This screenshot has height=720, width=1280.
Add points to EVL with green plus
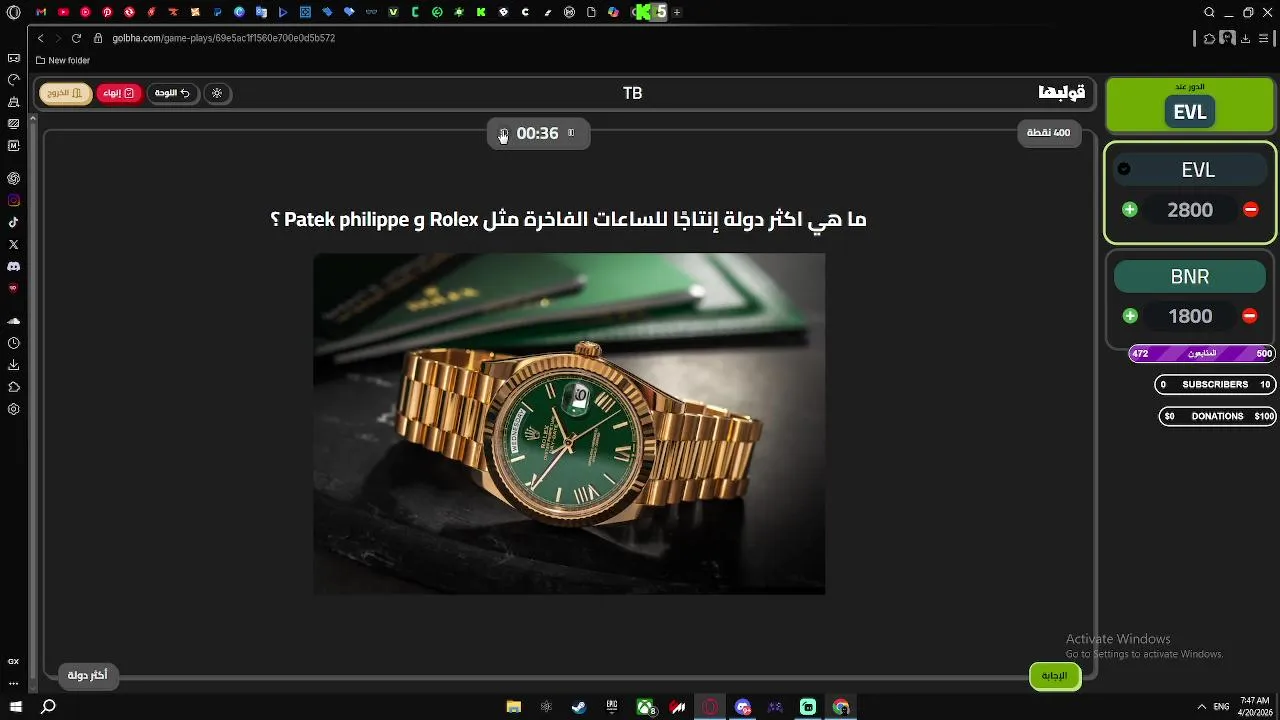pyautogui.click(x=1129, y=209)
